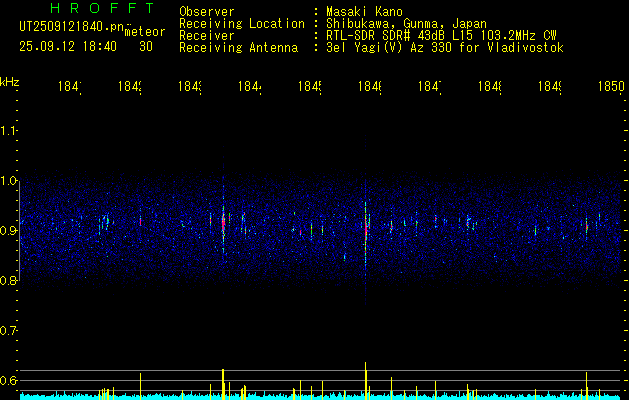Click the green HROFFT title text
This screenshot has height=400, width=629.
click(102, 8)
